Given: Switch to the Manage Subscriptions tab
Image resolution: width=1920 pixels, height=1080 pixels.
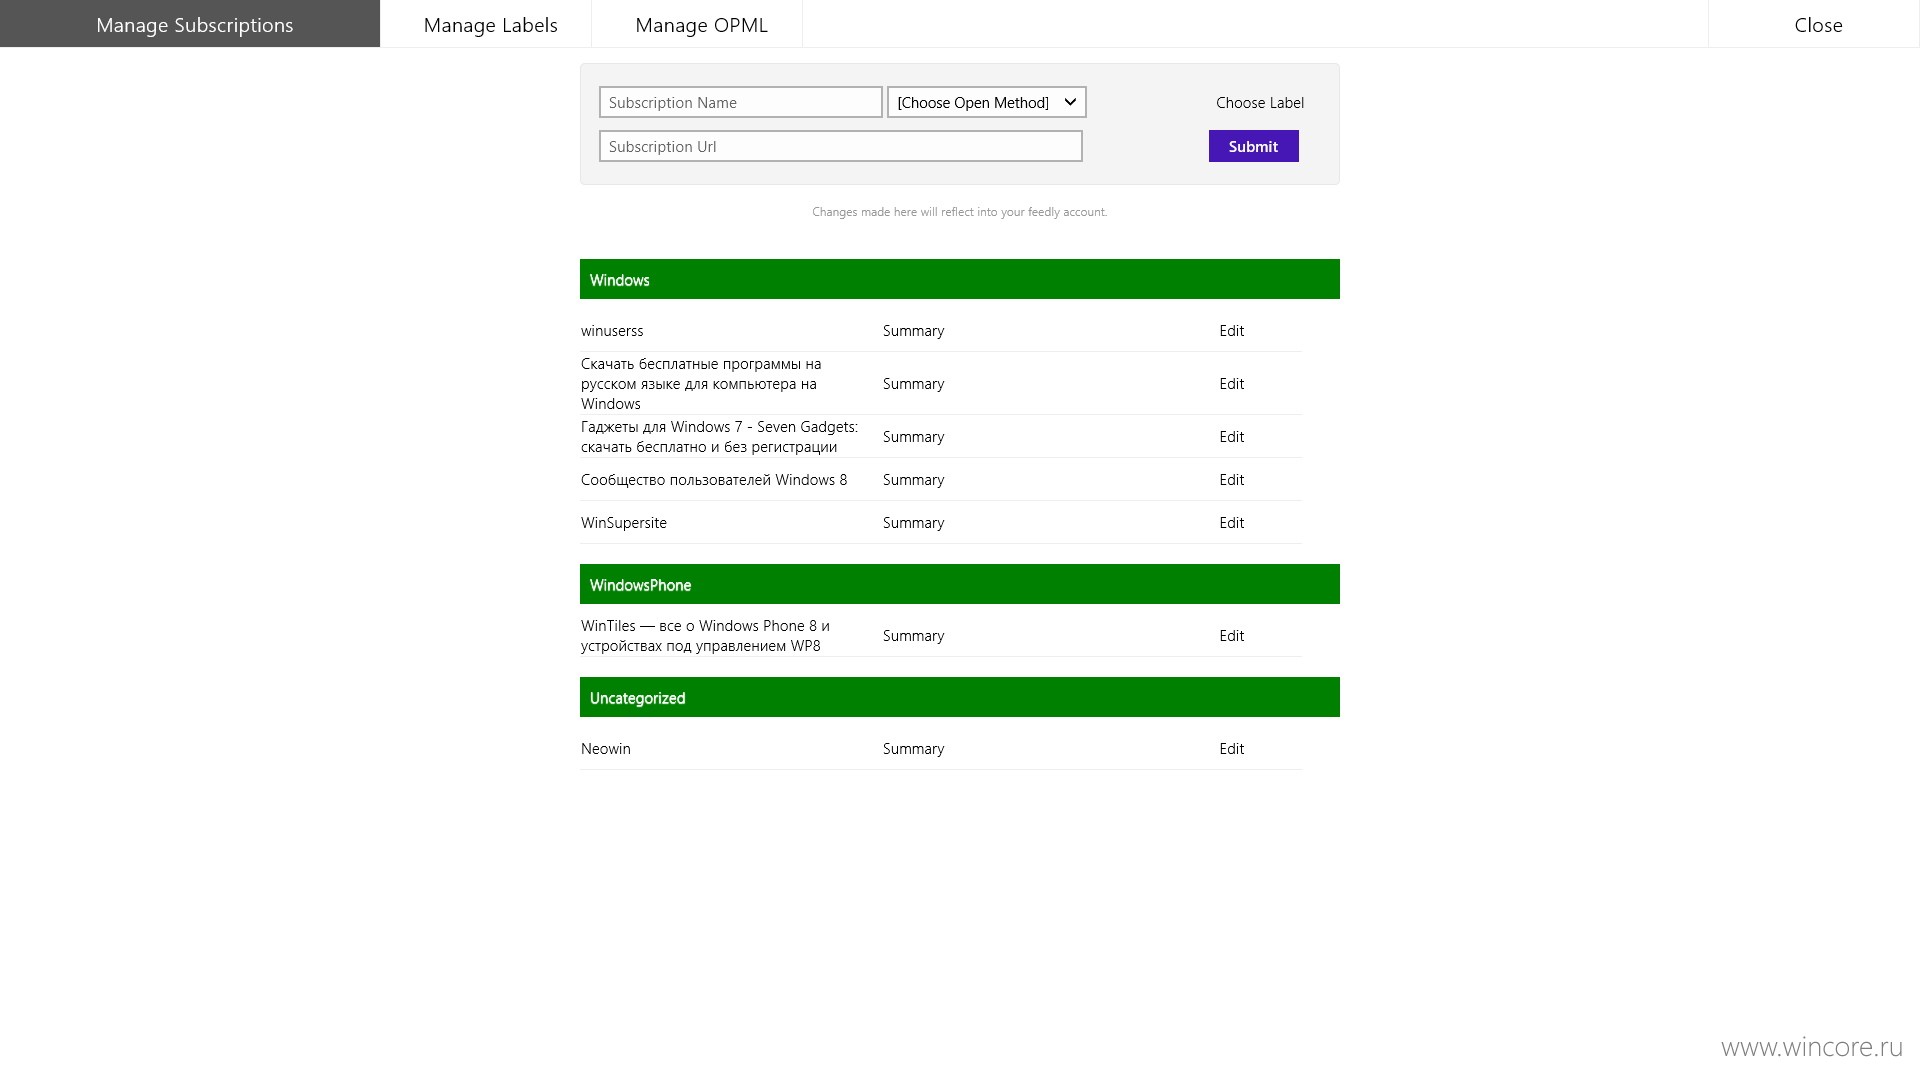Looking at the screenshot, I should pos(190,24).
